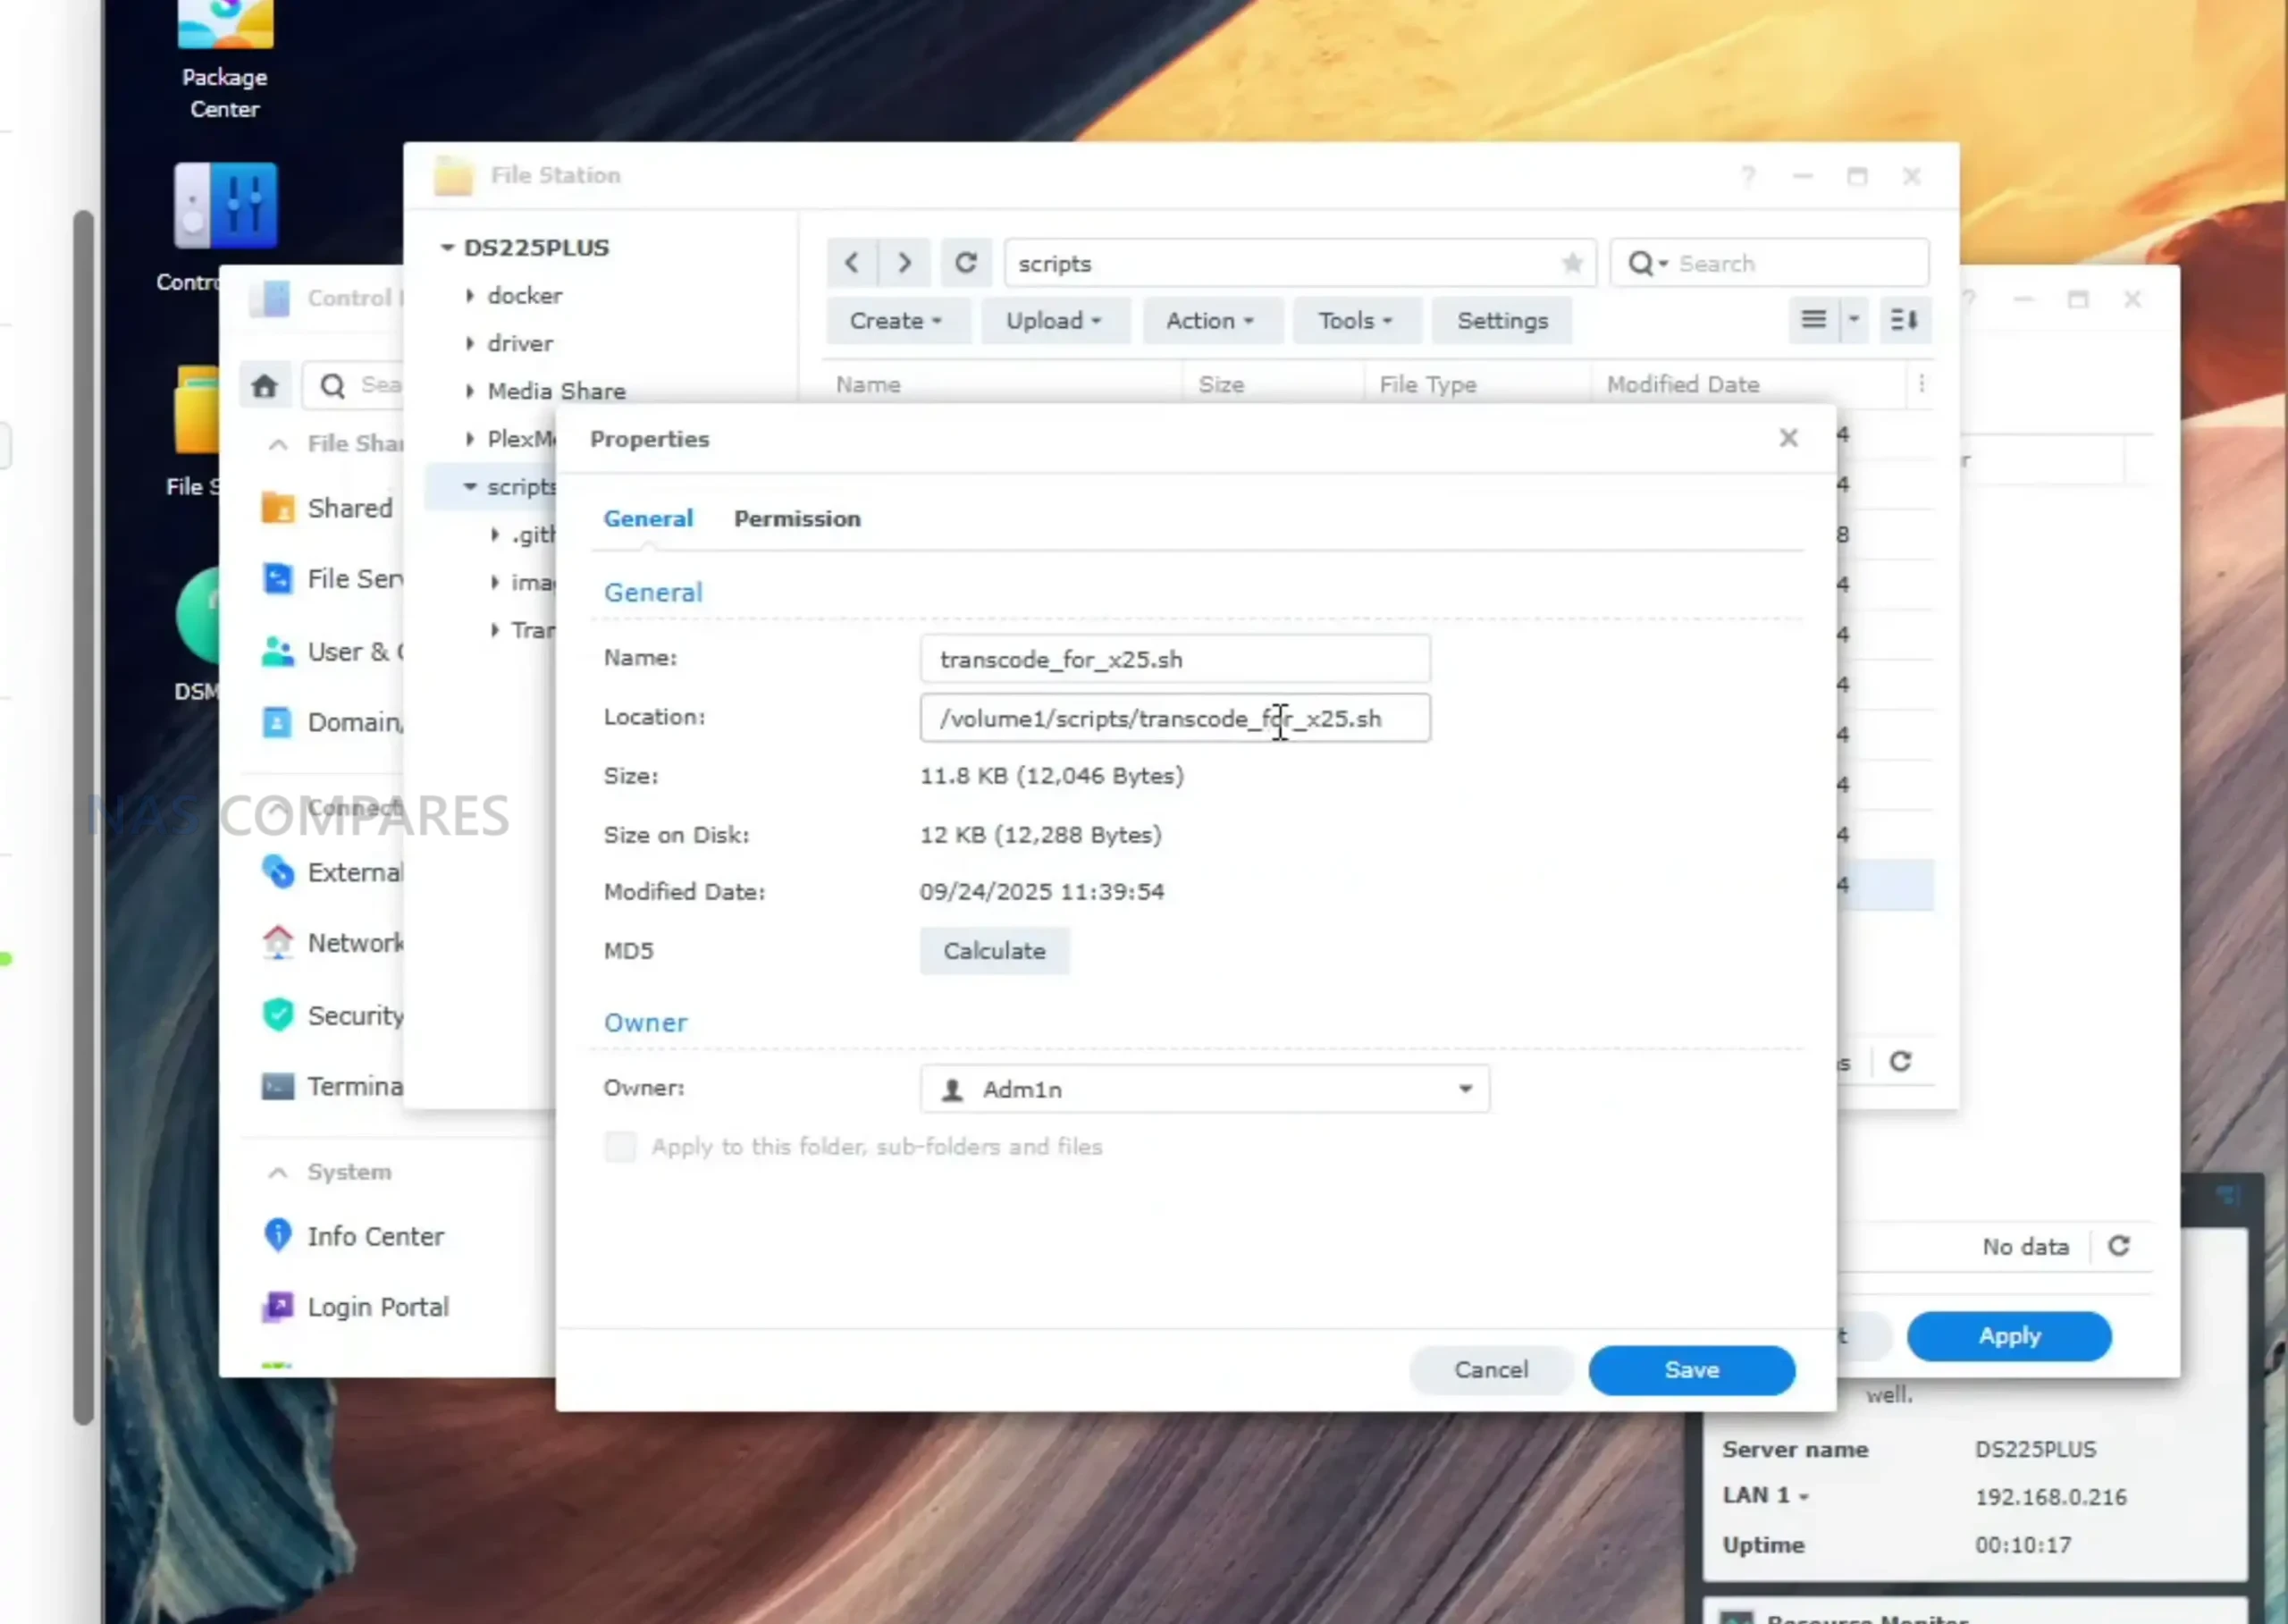
Task: Close the Properties dialog
Action: click(x=1789, y=438)
